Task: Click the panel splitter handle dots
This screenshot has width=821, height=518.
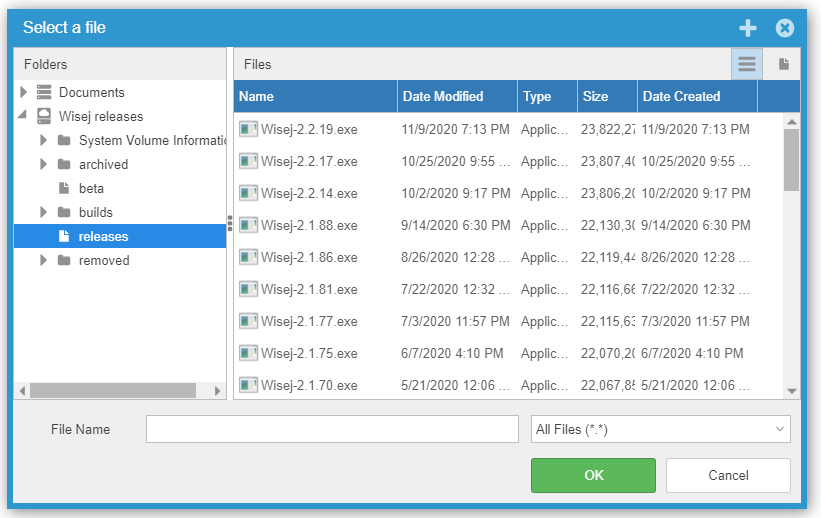Action: point(230,223)
